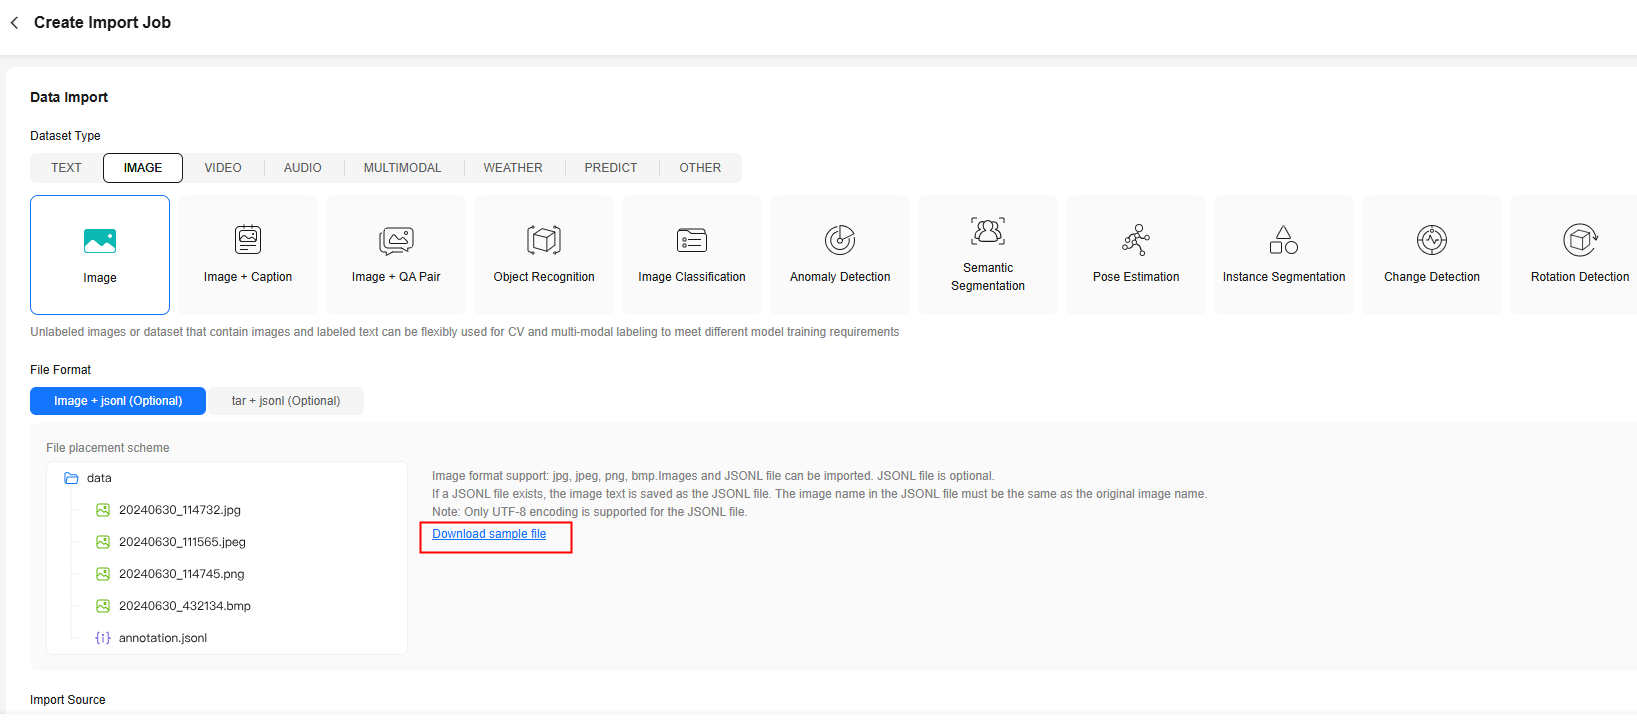Select the Rotation Detection icon
Viewport: 1637px width, 724px height.
[1580, 240]
